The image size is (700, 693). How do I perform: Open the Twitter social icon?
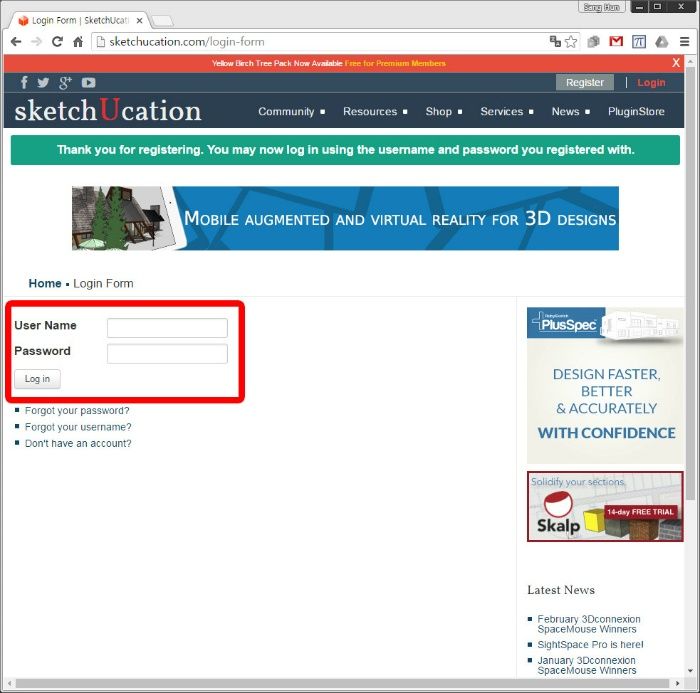[43, 83]
